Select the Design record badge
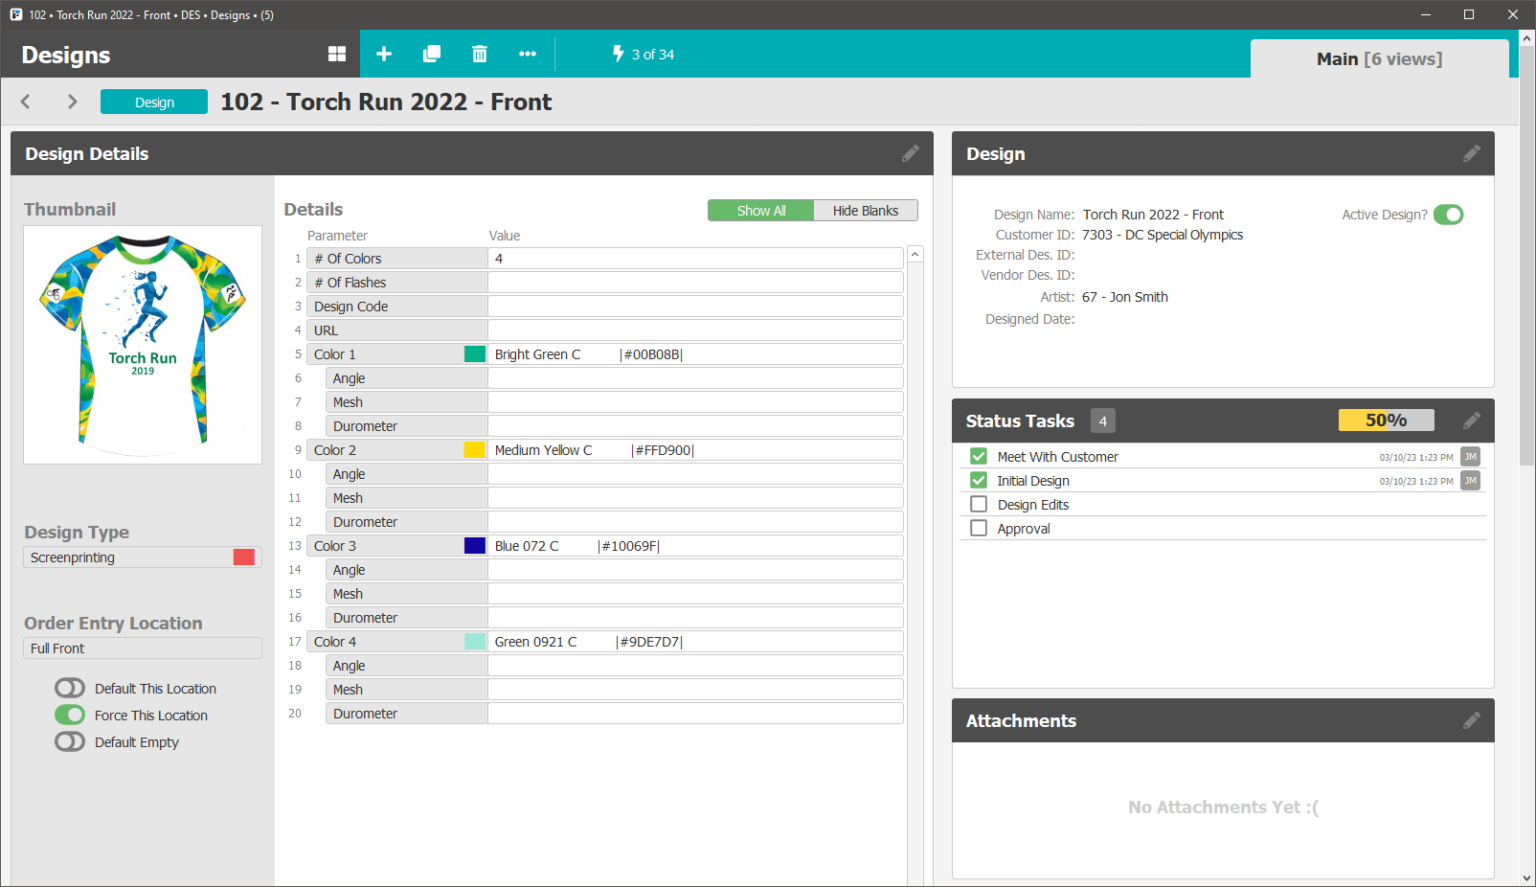 point(153,101)
